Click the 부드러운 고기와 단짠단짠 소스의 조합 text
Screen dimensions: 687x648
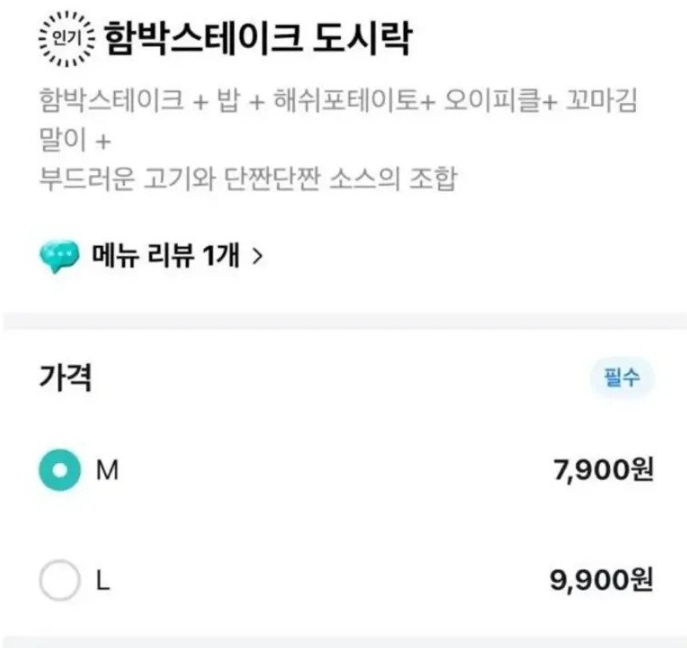tap(248, 179)
